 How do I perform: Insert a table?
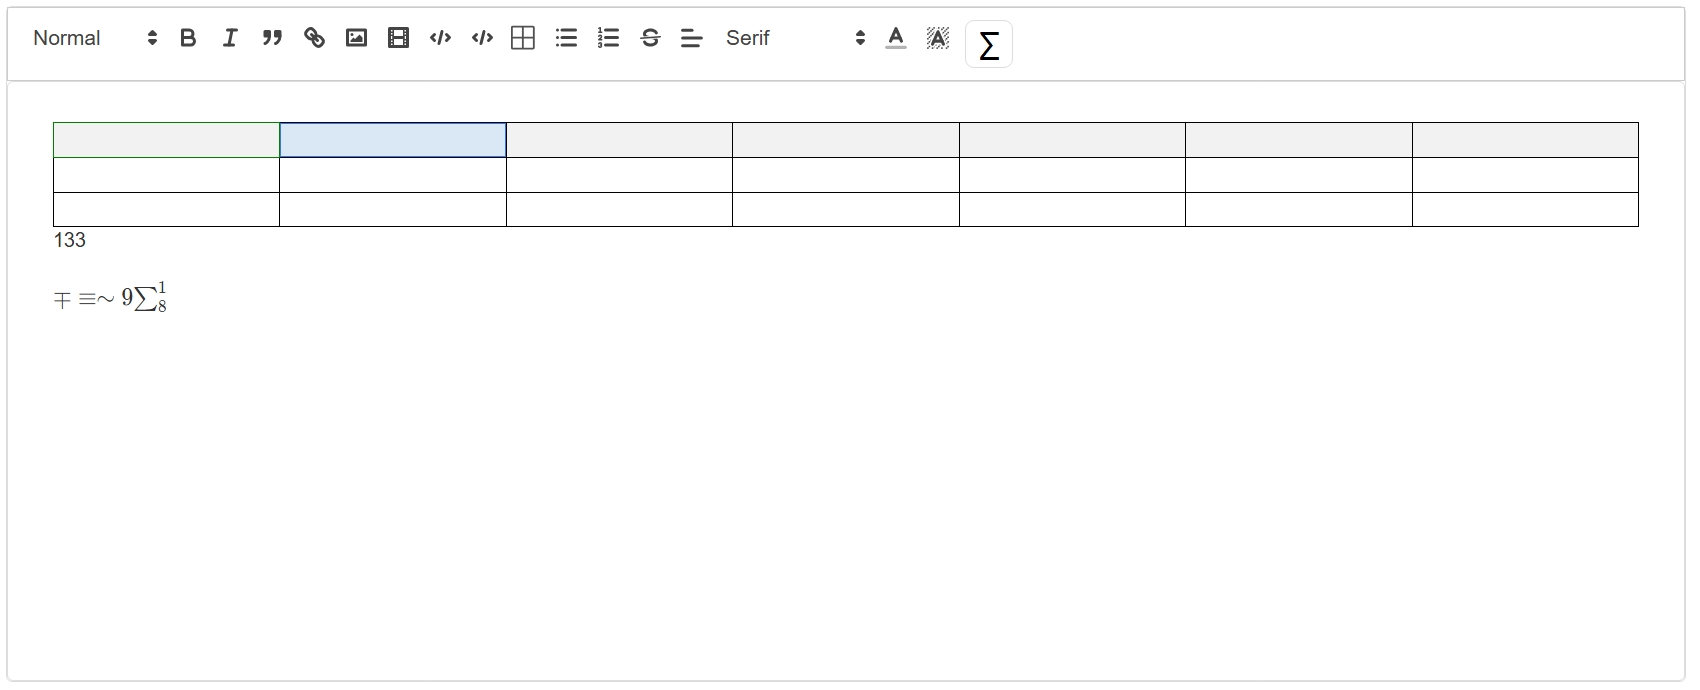pos(523,38)
